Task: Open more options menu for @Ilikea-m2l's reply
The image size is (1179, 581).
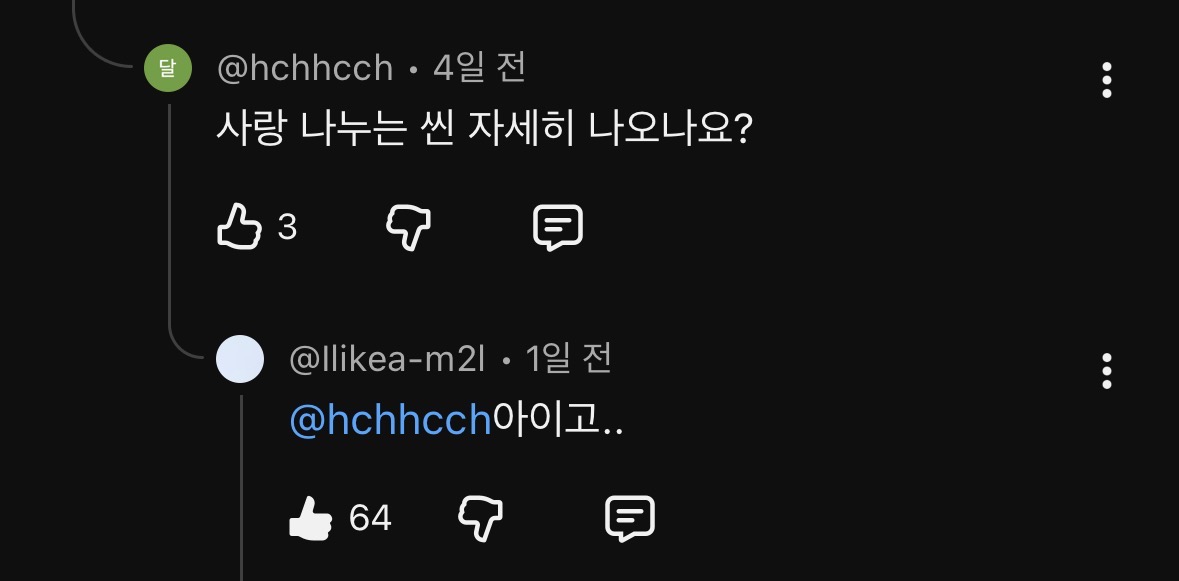Action: 1106,370
